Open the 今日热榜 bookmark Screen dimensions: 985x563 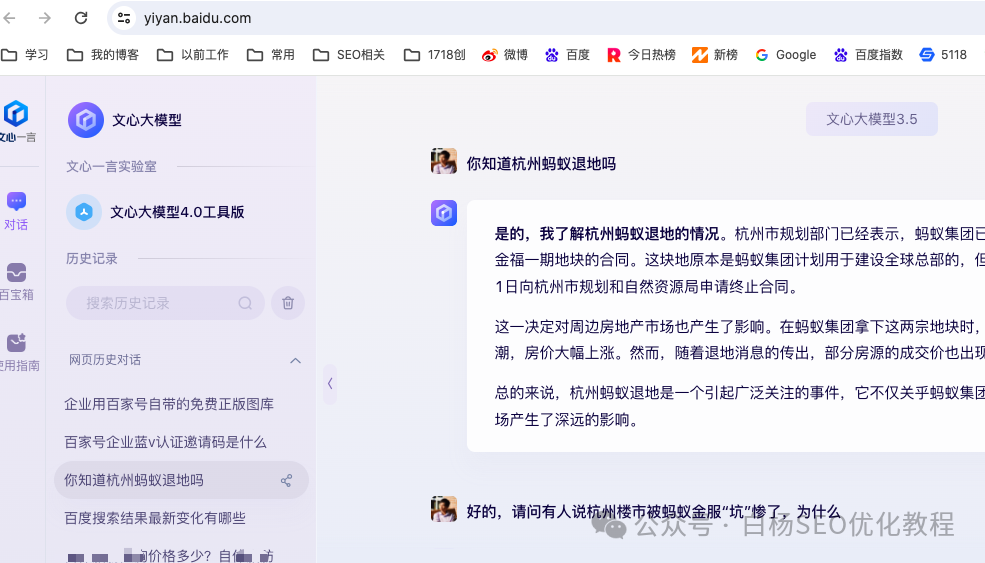641,55
